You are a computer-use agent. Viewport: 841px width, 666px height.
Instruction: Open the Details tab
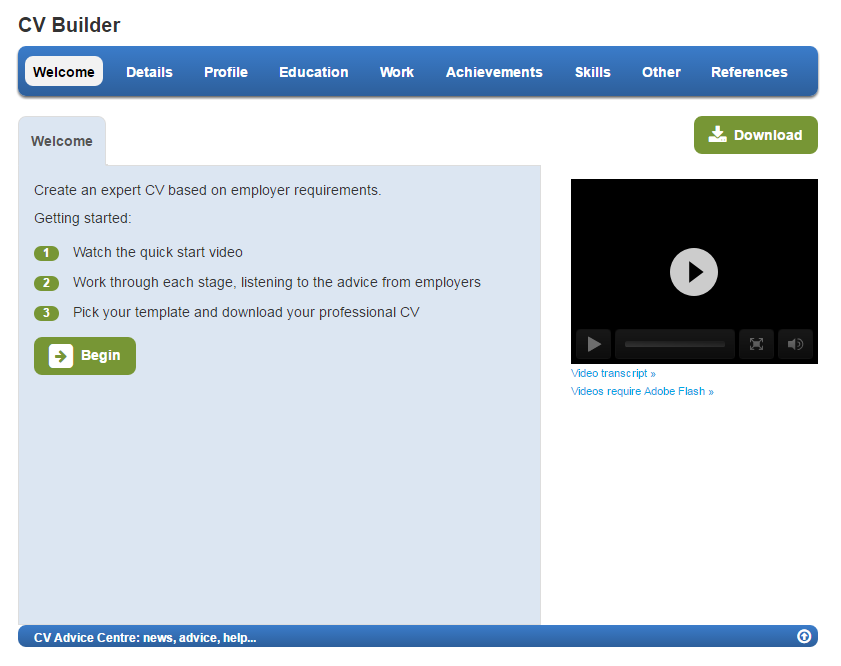tap(149, 72)
